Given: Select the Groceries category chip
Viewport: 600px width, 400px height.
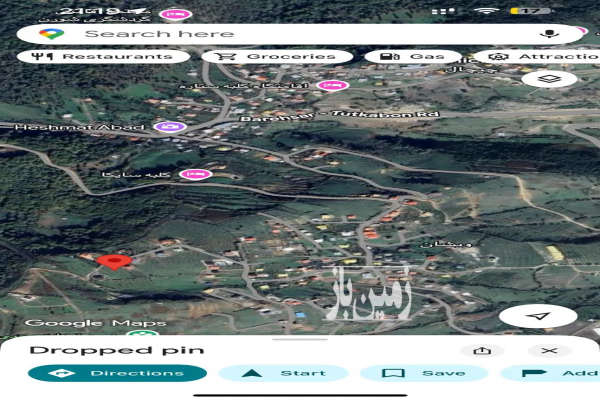Looking at the screenshot, I should 277,57.
